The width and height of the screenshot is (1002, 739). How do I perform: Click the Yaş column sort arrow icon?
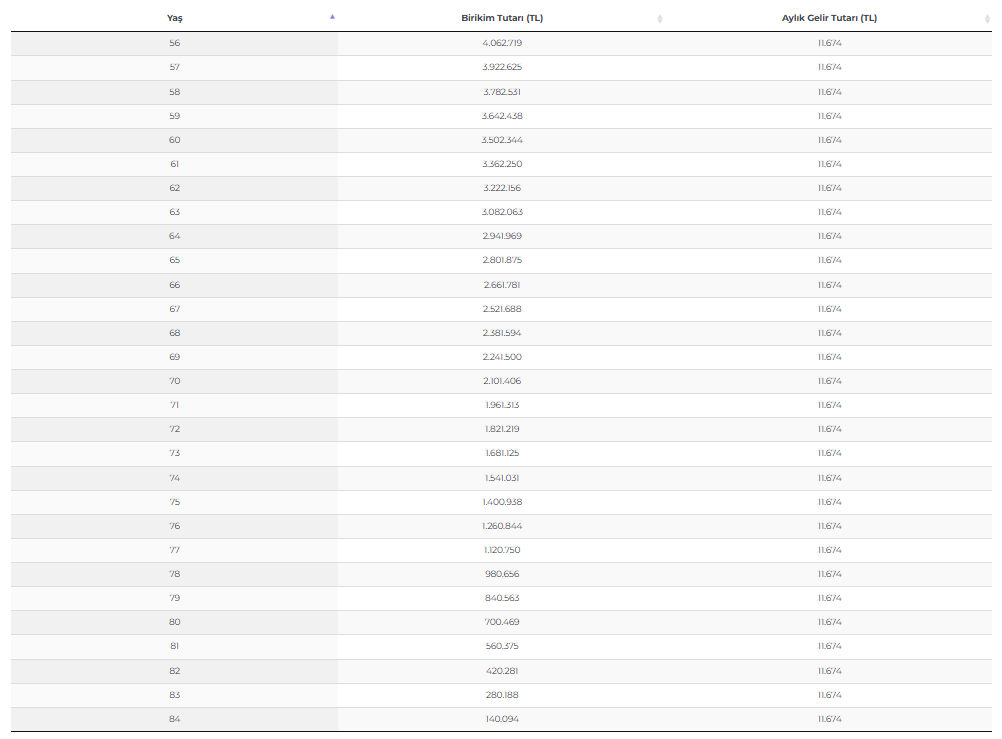click(x=332, y=17)
